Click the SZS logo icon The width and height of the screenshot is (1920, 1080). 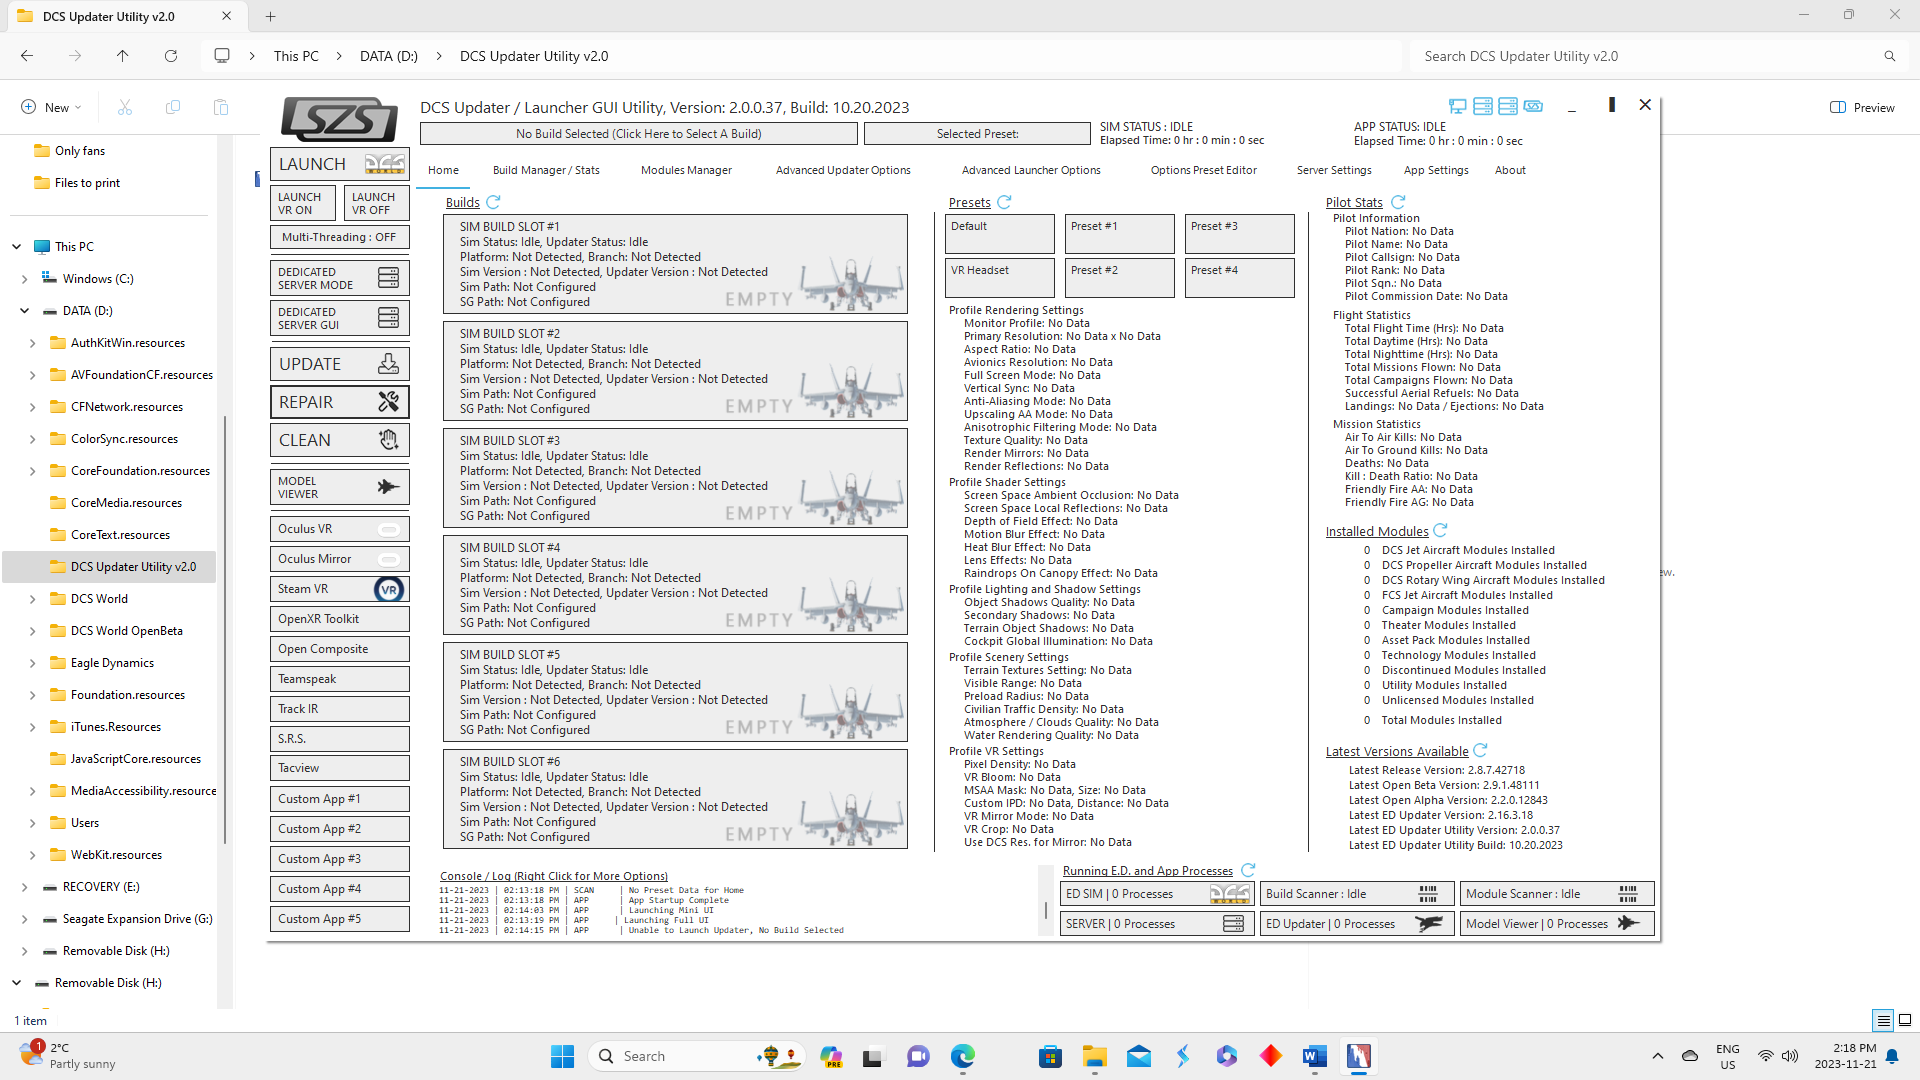339,119
